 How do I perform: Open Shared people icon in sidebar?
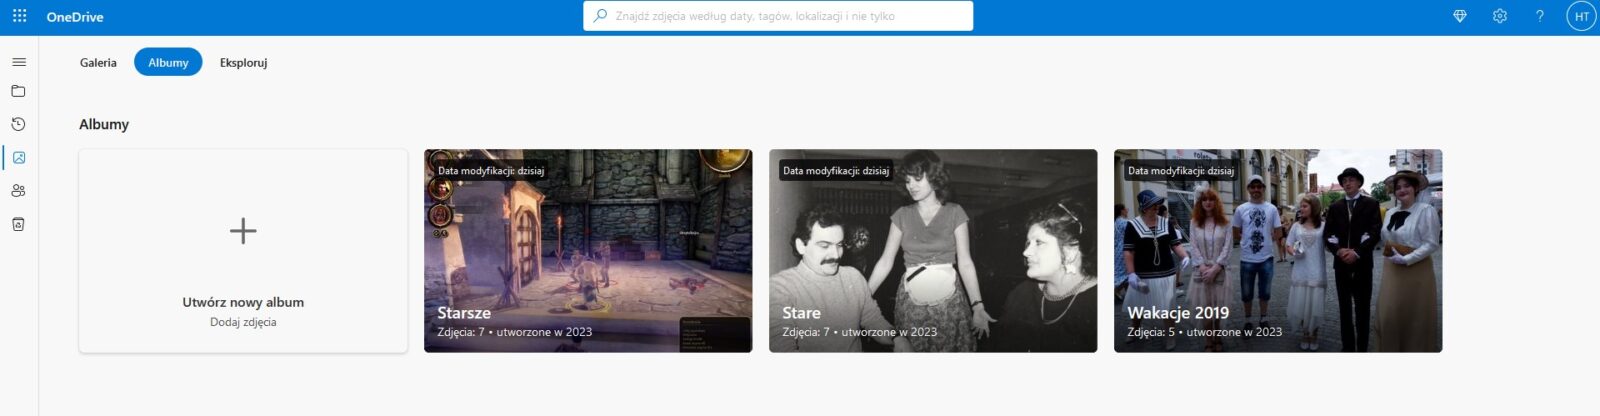click(19, 191)
